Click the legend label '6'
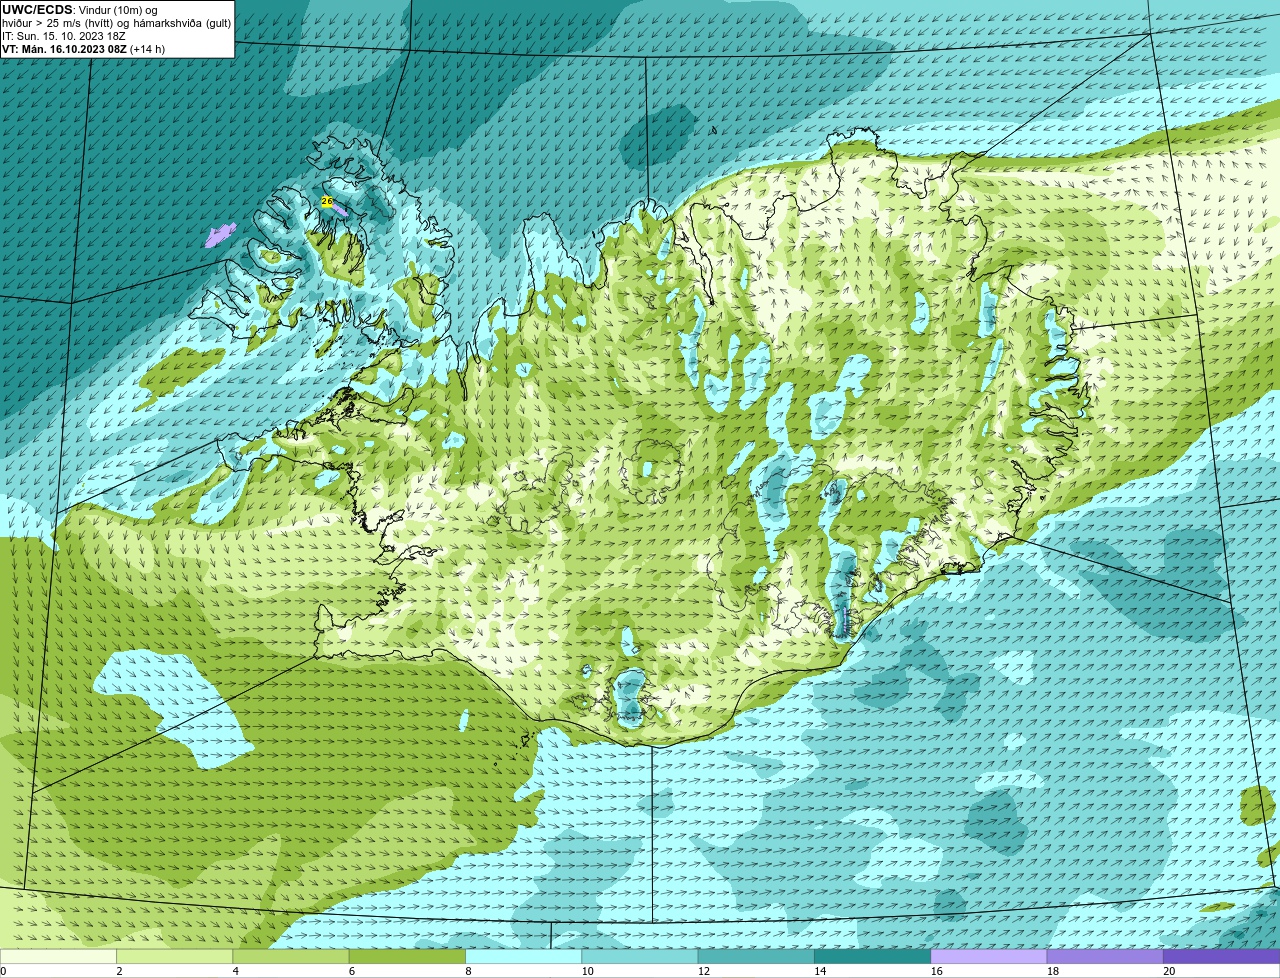The height and width of the screenshot is (978, 1280). 351,971
